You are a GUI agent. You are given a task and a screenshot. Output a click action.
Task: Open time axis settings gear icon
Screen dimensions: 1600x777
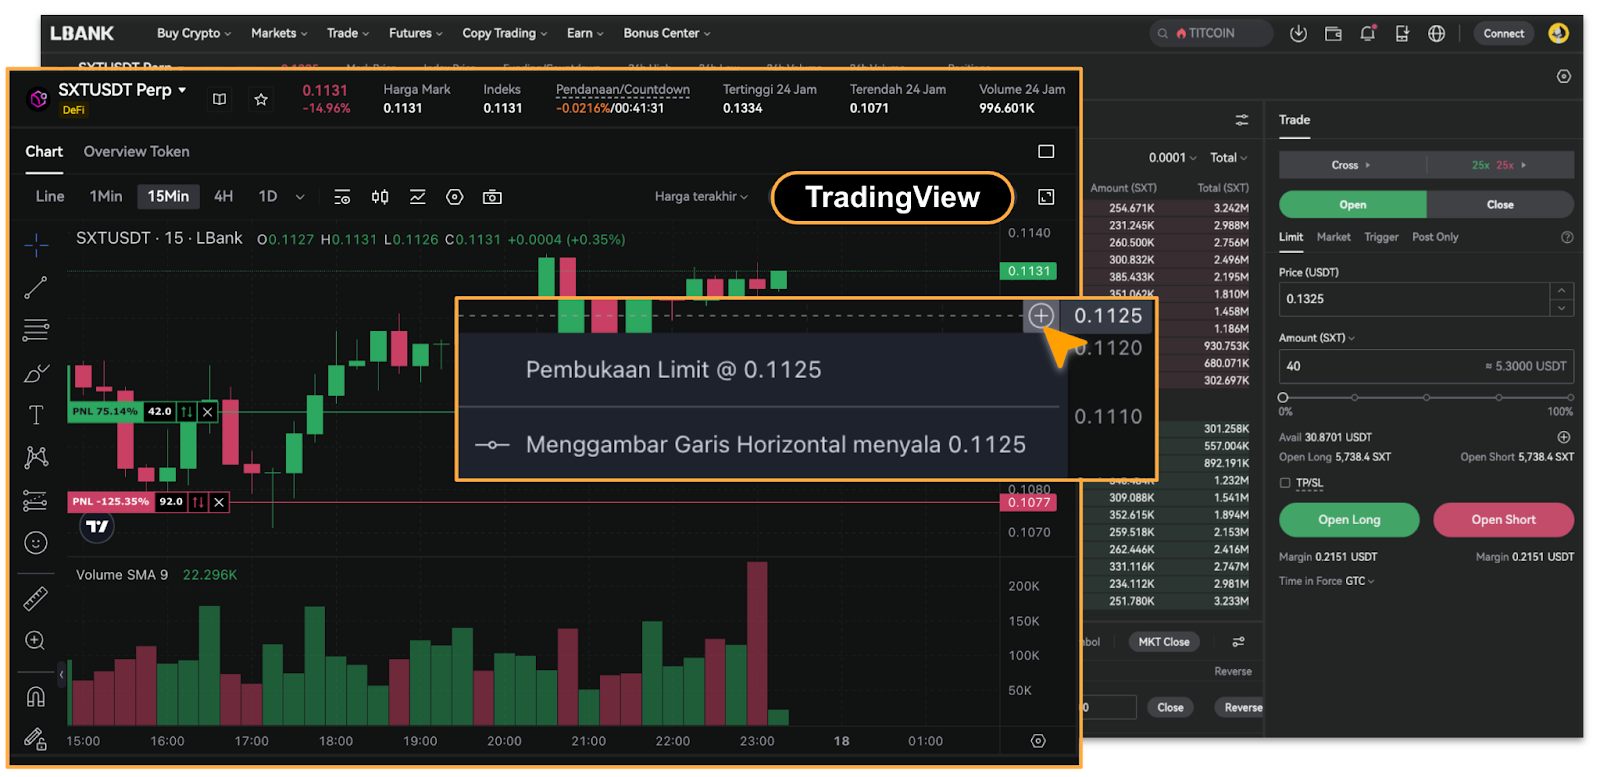coord(1038,741)
